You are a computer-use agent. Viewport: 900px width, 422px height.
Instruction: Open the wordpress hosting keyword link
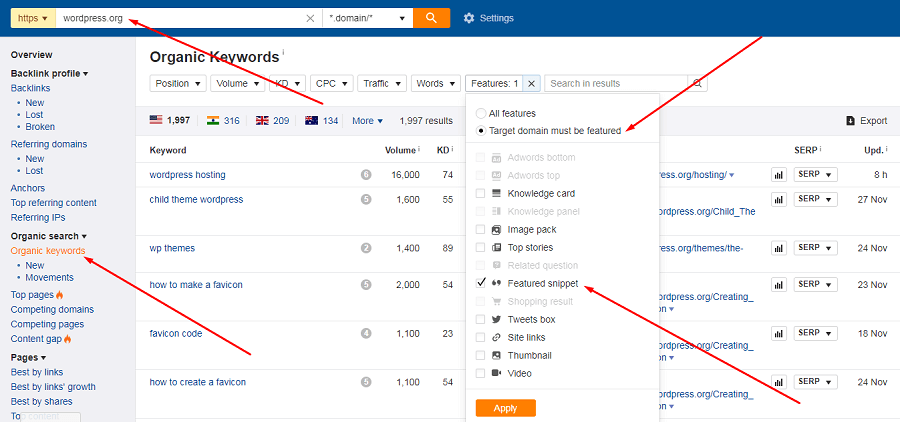(x=188, y=175)
